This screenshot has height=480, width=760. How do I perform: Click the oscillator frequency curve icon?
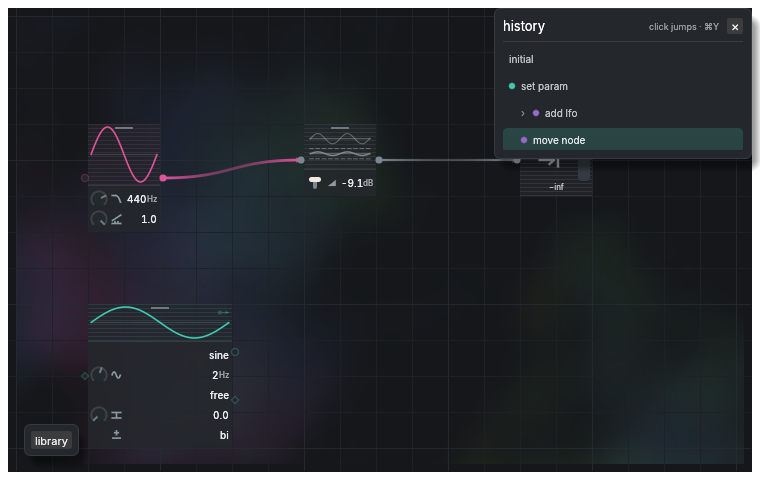(116, 198)
